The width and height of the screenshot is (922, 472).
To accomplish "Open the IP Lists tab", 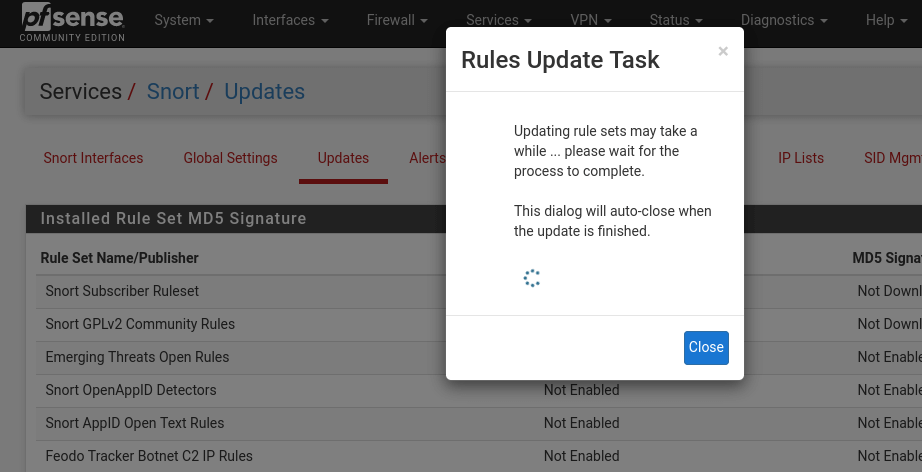I will coord(801,158).
